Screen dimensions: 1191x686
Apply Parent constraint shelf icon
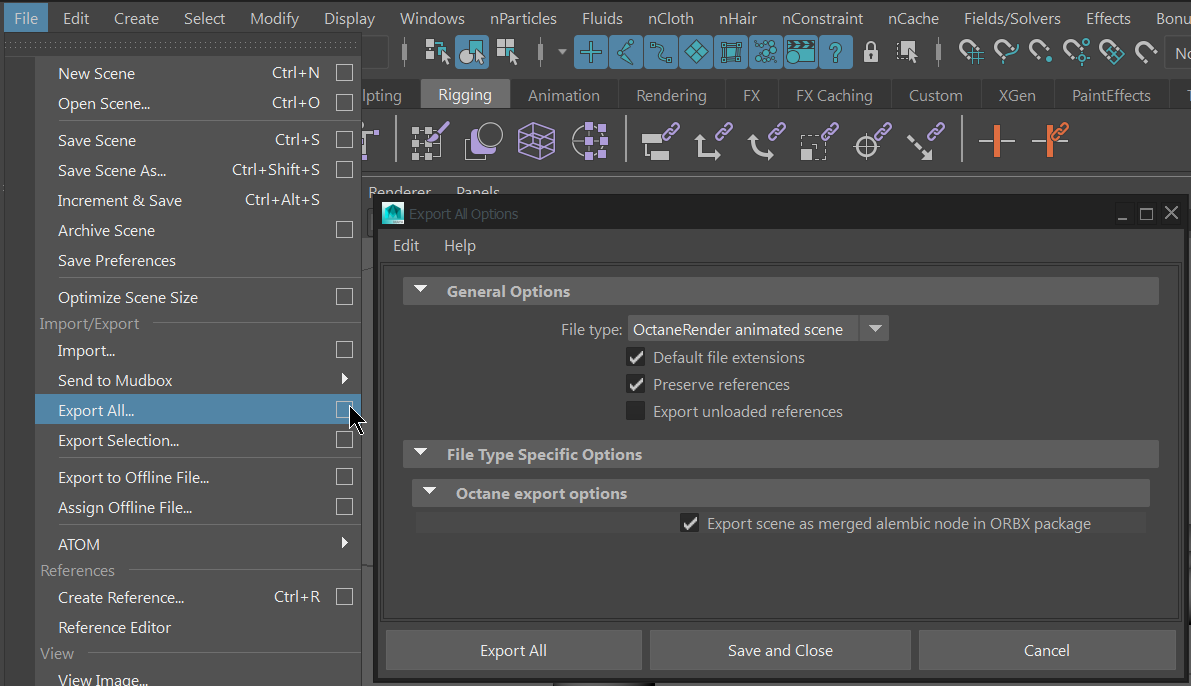click(659, 141)
